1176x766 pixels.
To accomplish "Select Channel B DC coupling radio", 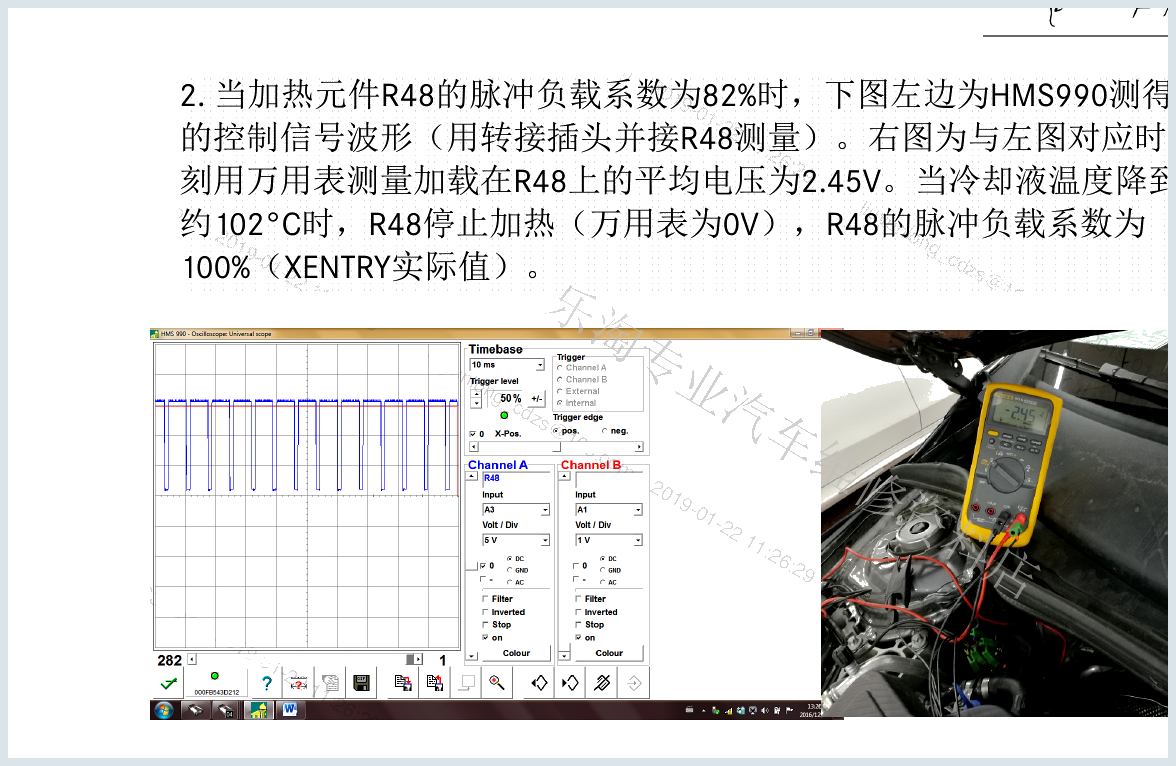I will click(603, 559).
